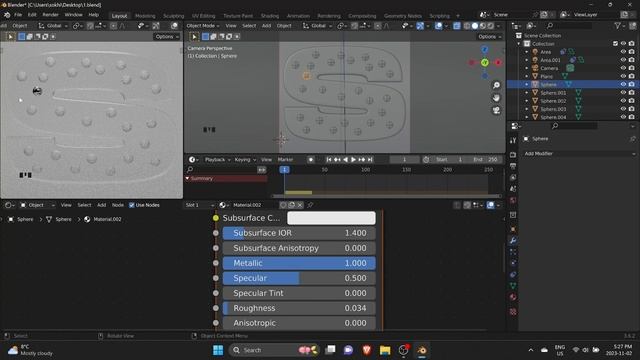Open Windows Start menu

(218, 350)
